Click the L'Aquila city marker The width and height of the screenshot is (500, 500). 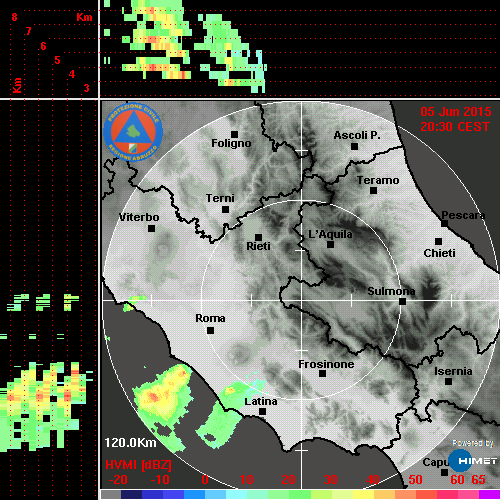point(330,245)
